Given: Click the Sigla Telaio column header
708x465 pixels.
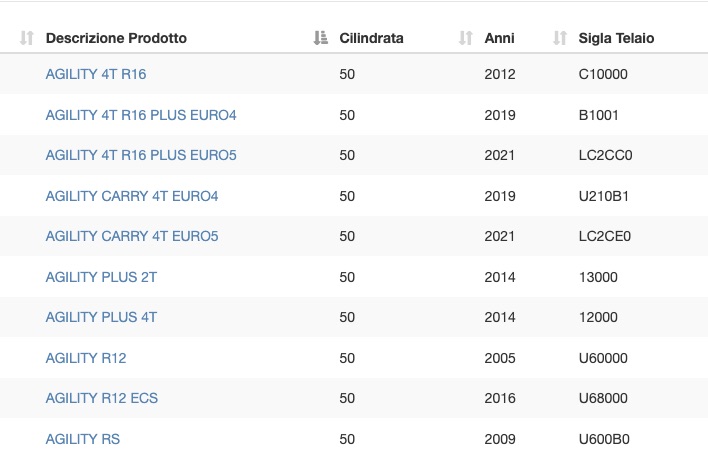Looking at the screenshot, I should (x=616, y=38).
